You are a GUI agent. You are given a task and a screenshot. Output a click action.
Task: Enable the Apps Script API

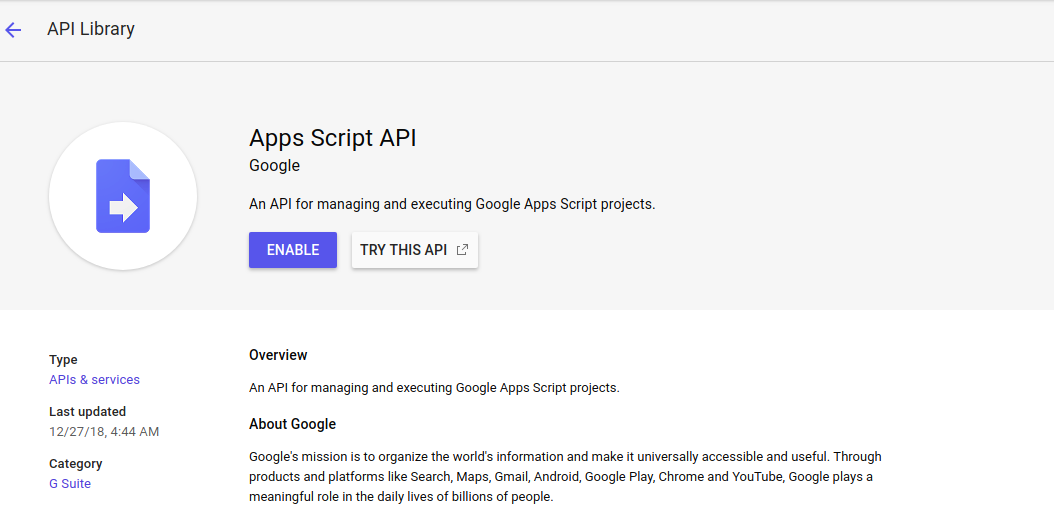[292, 250]
